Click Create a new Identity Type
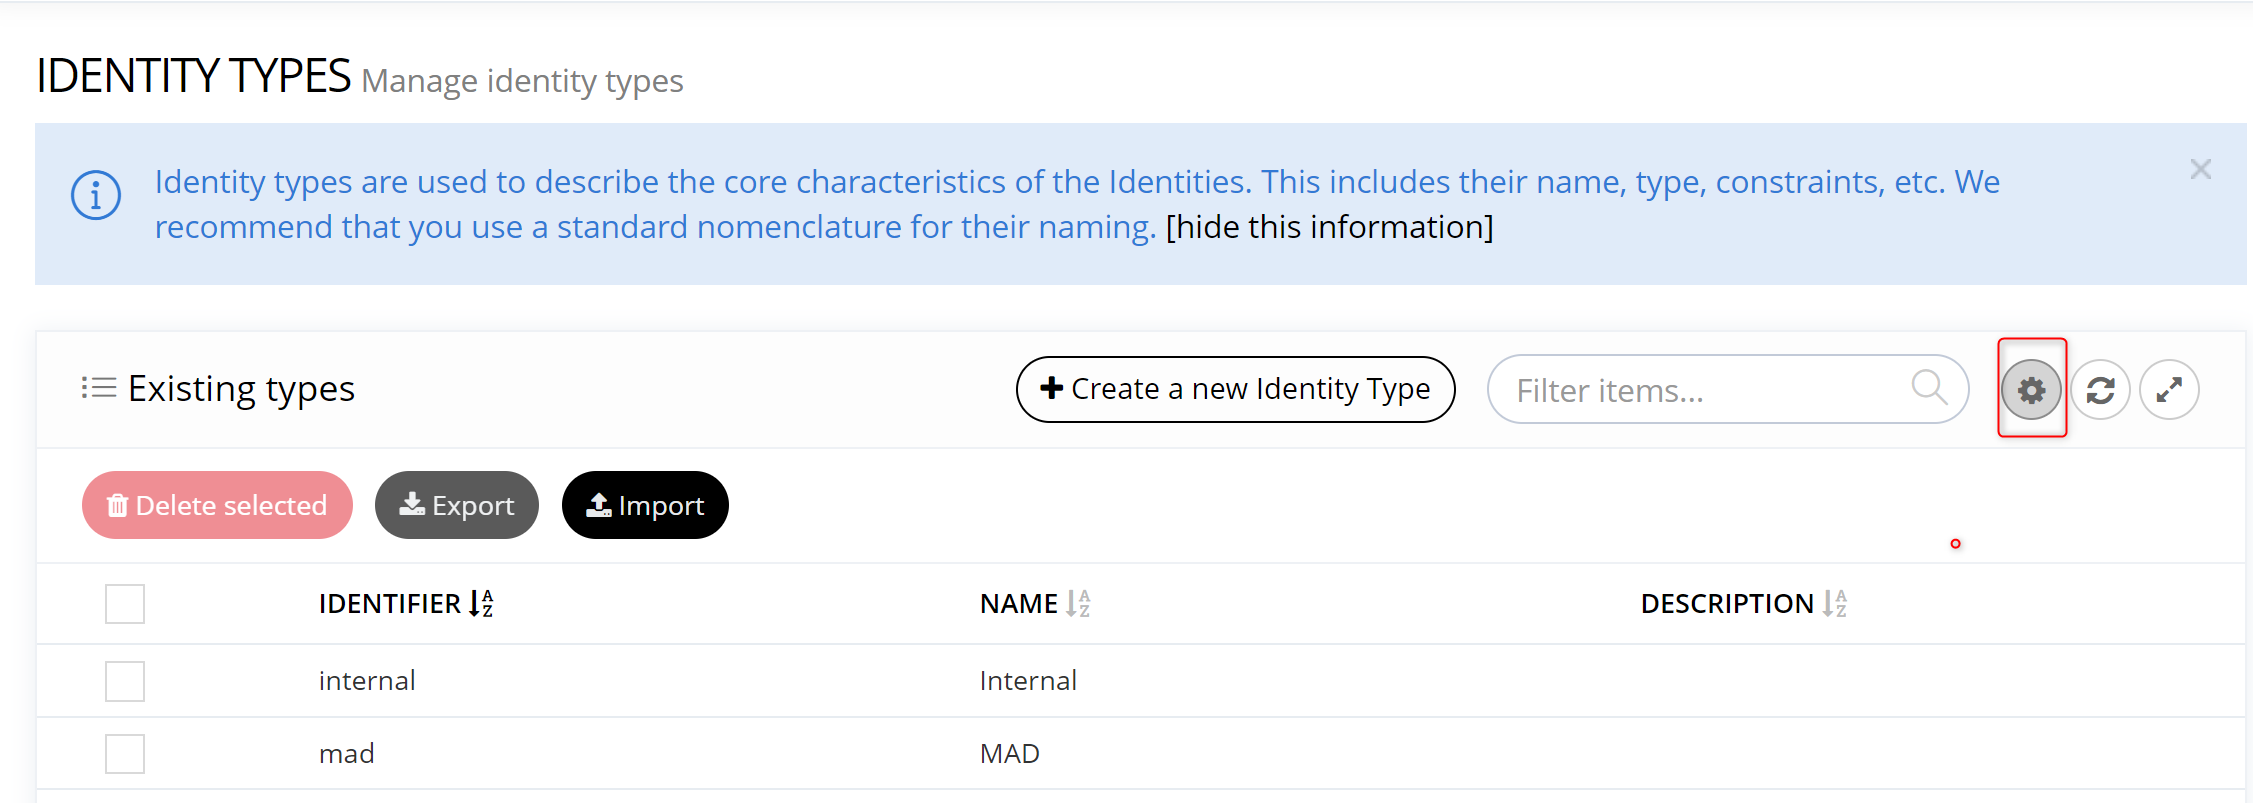This screenshot has width=2253, height=803. point(1235,389)
